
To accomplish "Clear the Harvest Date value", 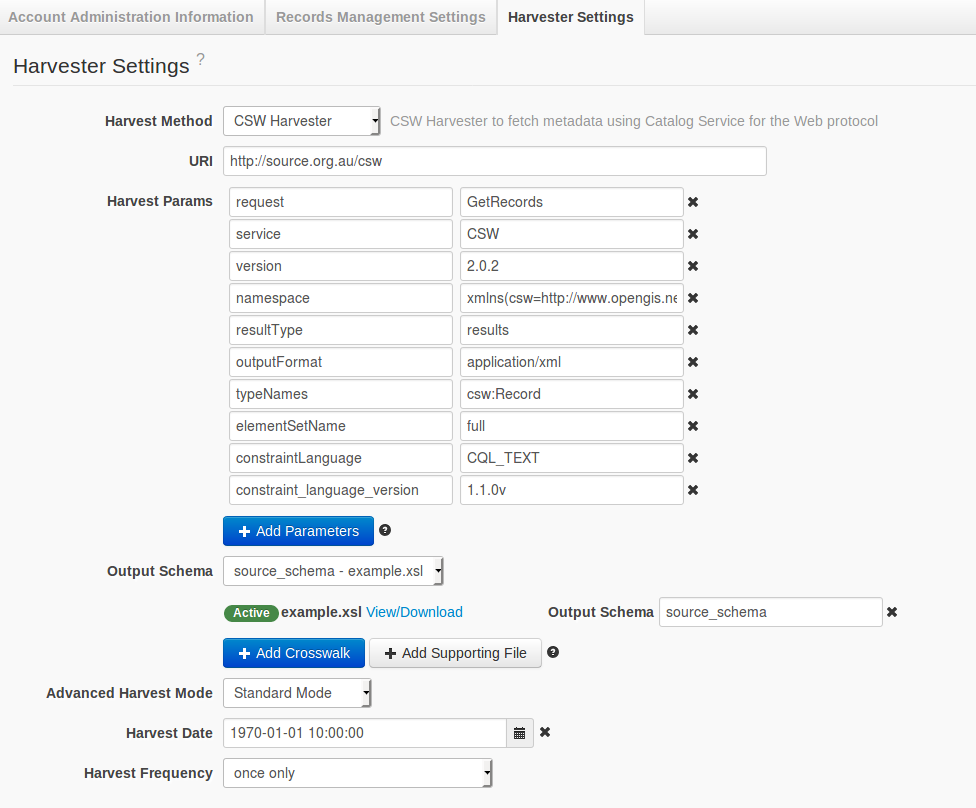I will pyautogui.click(x=545, y=733).
